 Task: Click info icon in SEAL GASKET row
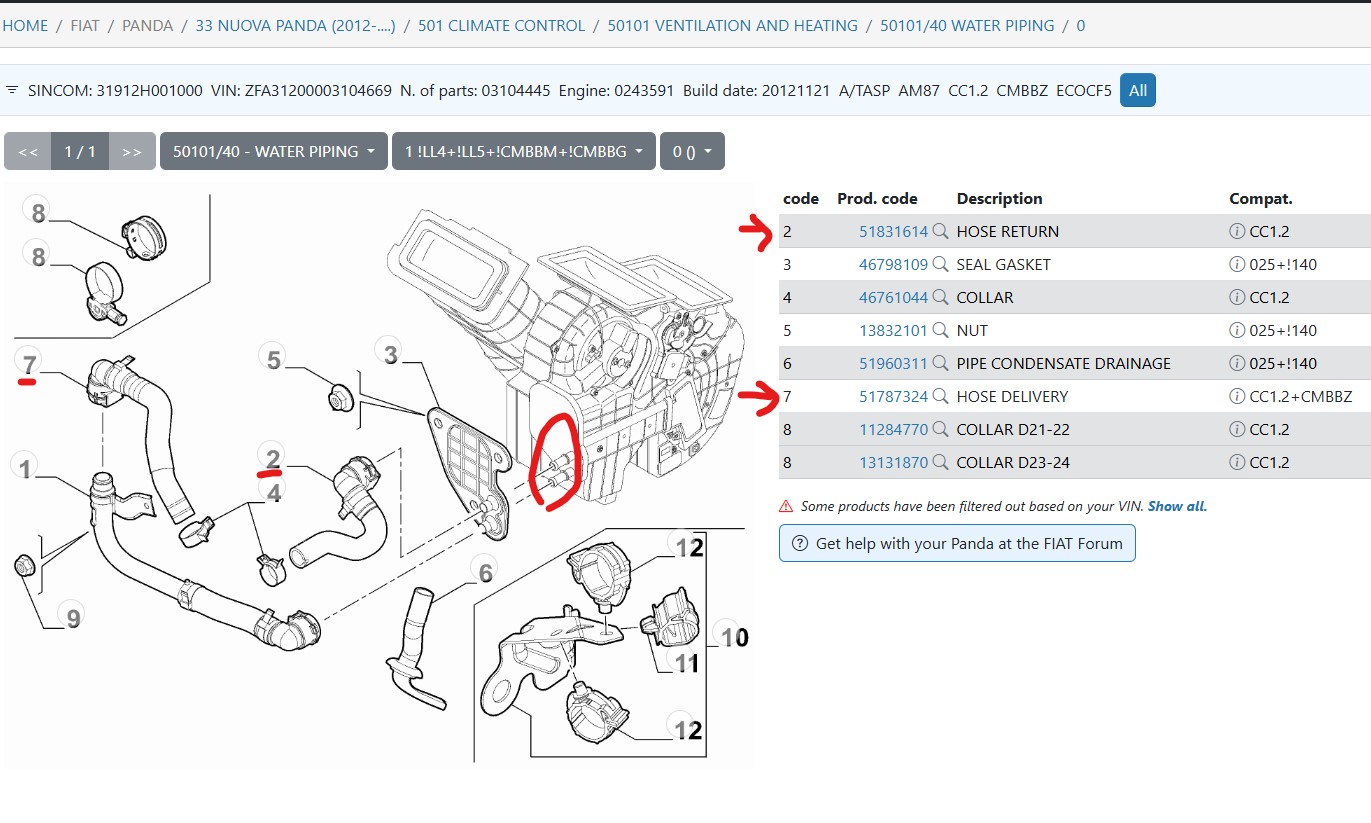pos(1238,264)
